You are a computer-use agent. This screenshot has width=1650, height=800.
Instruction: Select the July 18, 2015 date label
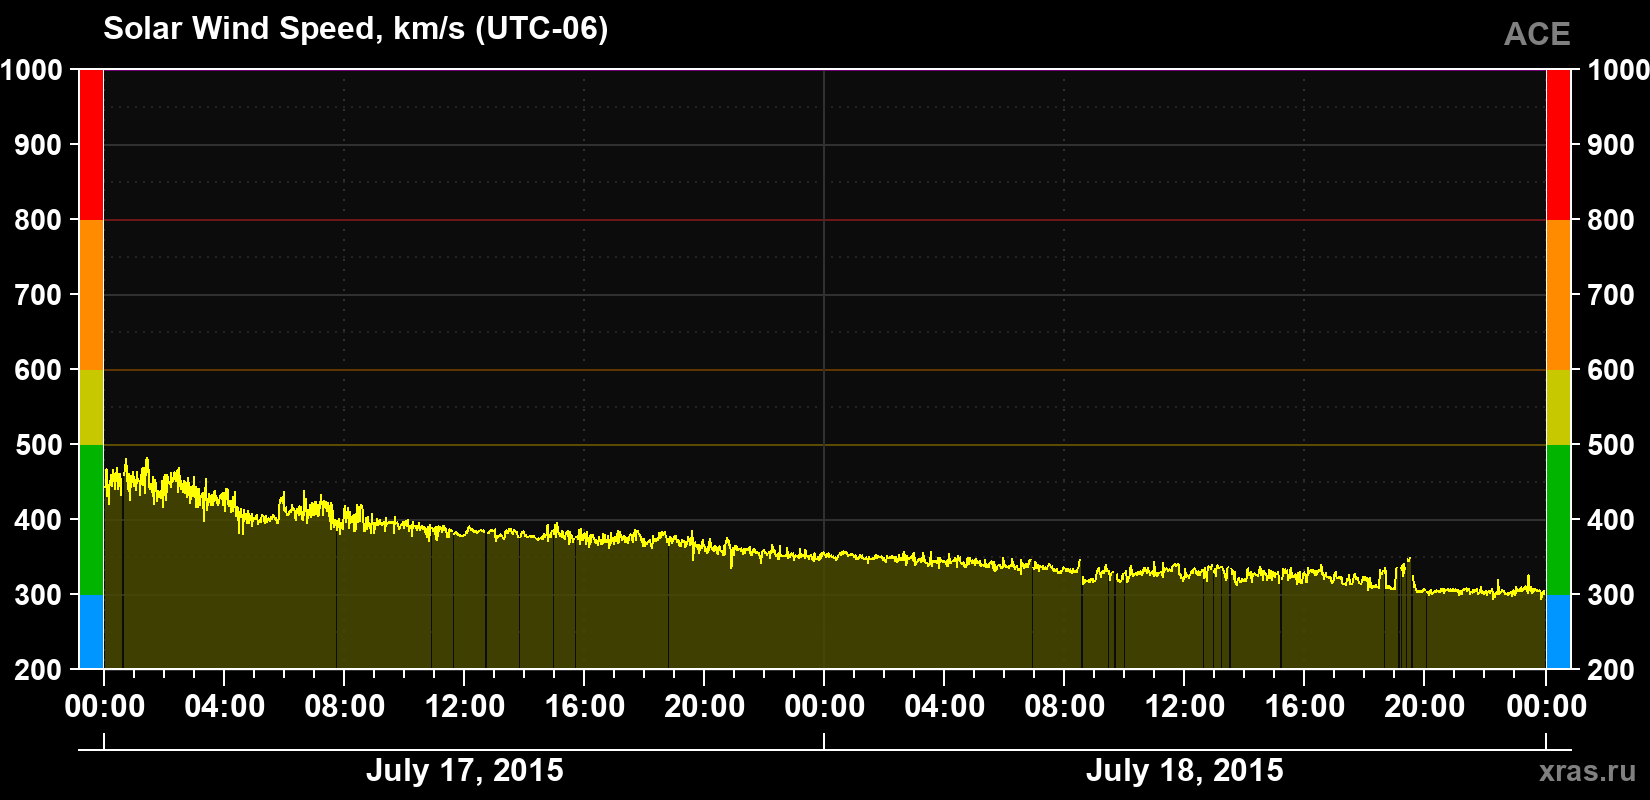click(x=1185, y=771)
